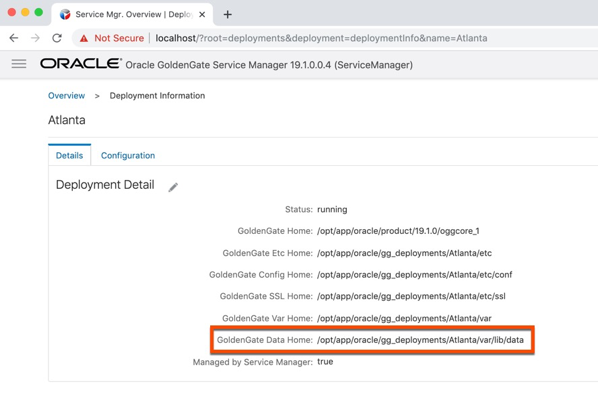
Task: Click the Managed by Service Manager value 'true'
Action: click(325, 362)
